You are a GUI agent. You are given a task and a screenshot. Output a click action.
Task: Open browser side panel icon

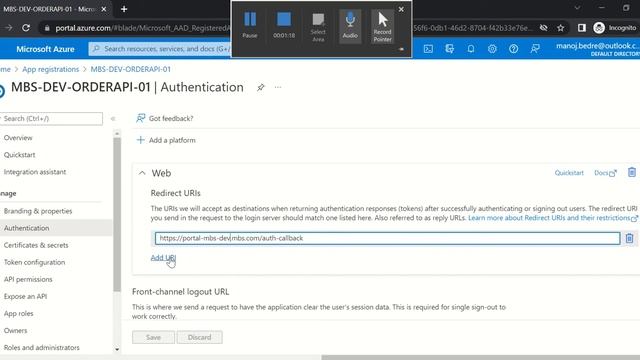pyautogui.click(x=582, y=28)
